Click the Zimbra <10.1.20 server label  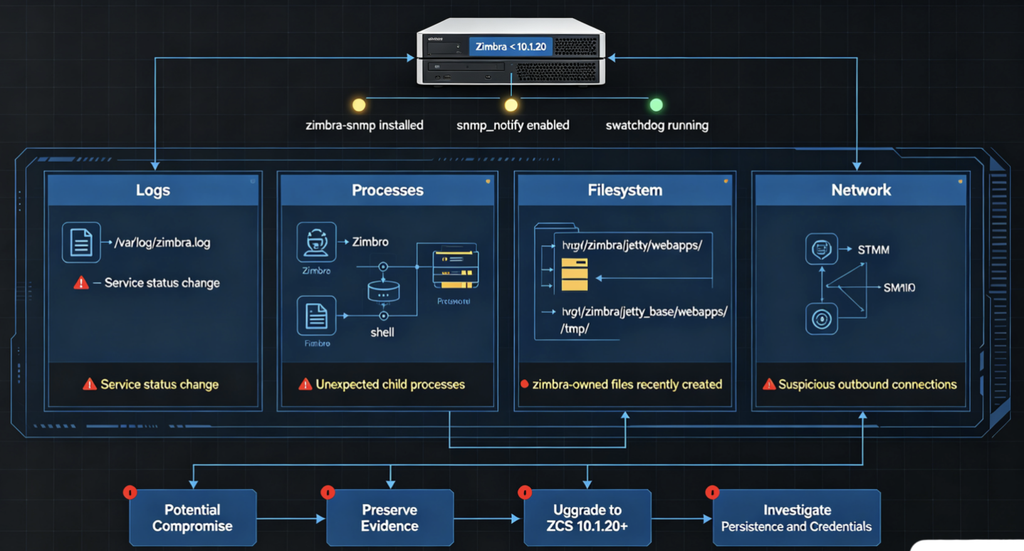click(x=511, y=46)
